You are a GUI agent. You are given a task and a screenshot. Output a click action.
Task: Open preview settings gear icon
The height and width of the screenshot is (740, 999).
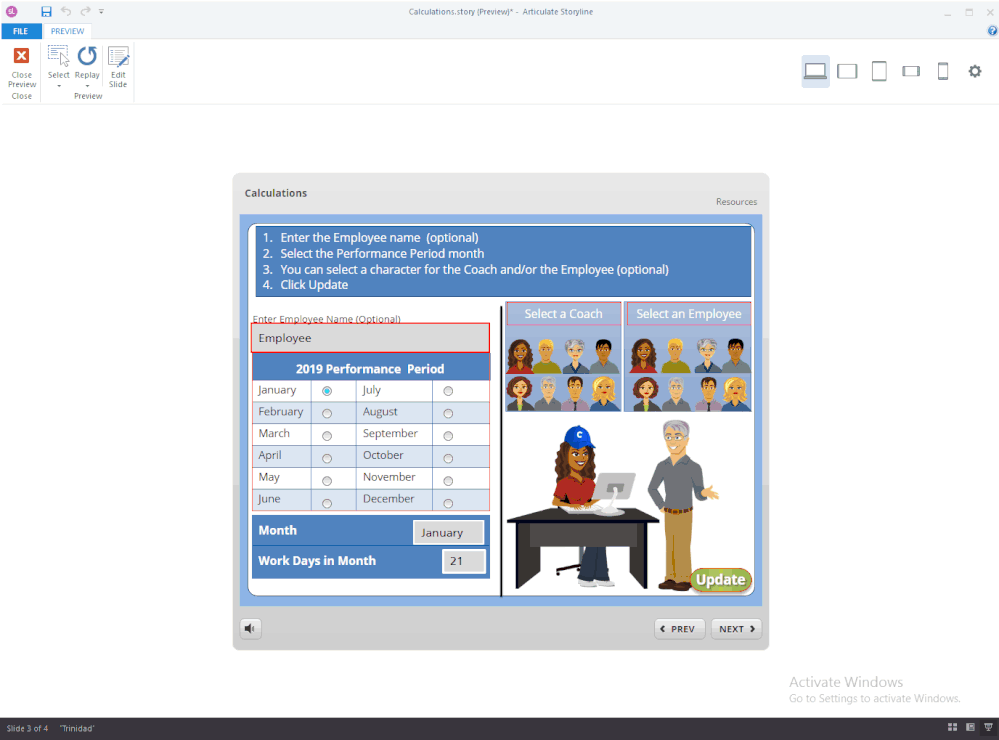[975, 71]
